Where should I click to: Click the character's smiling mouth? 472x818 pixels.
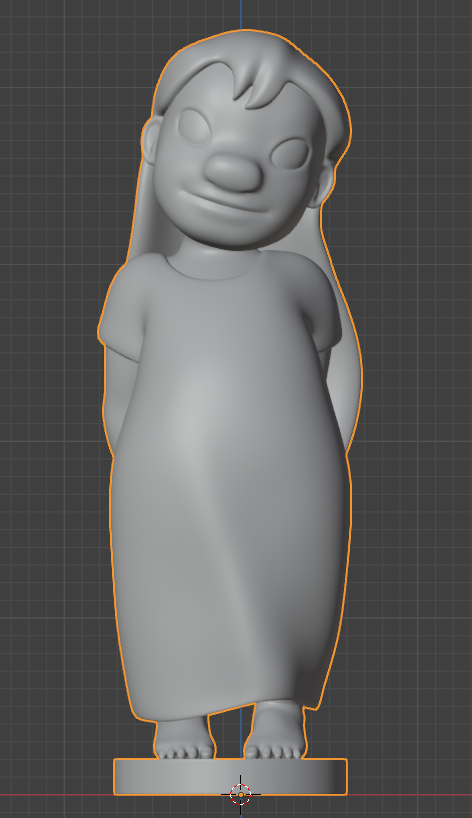pos(224,201)
